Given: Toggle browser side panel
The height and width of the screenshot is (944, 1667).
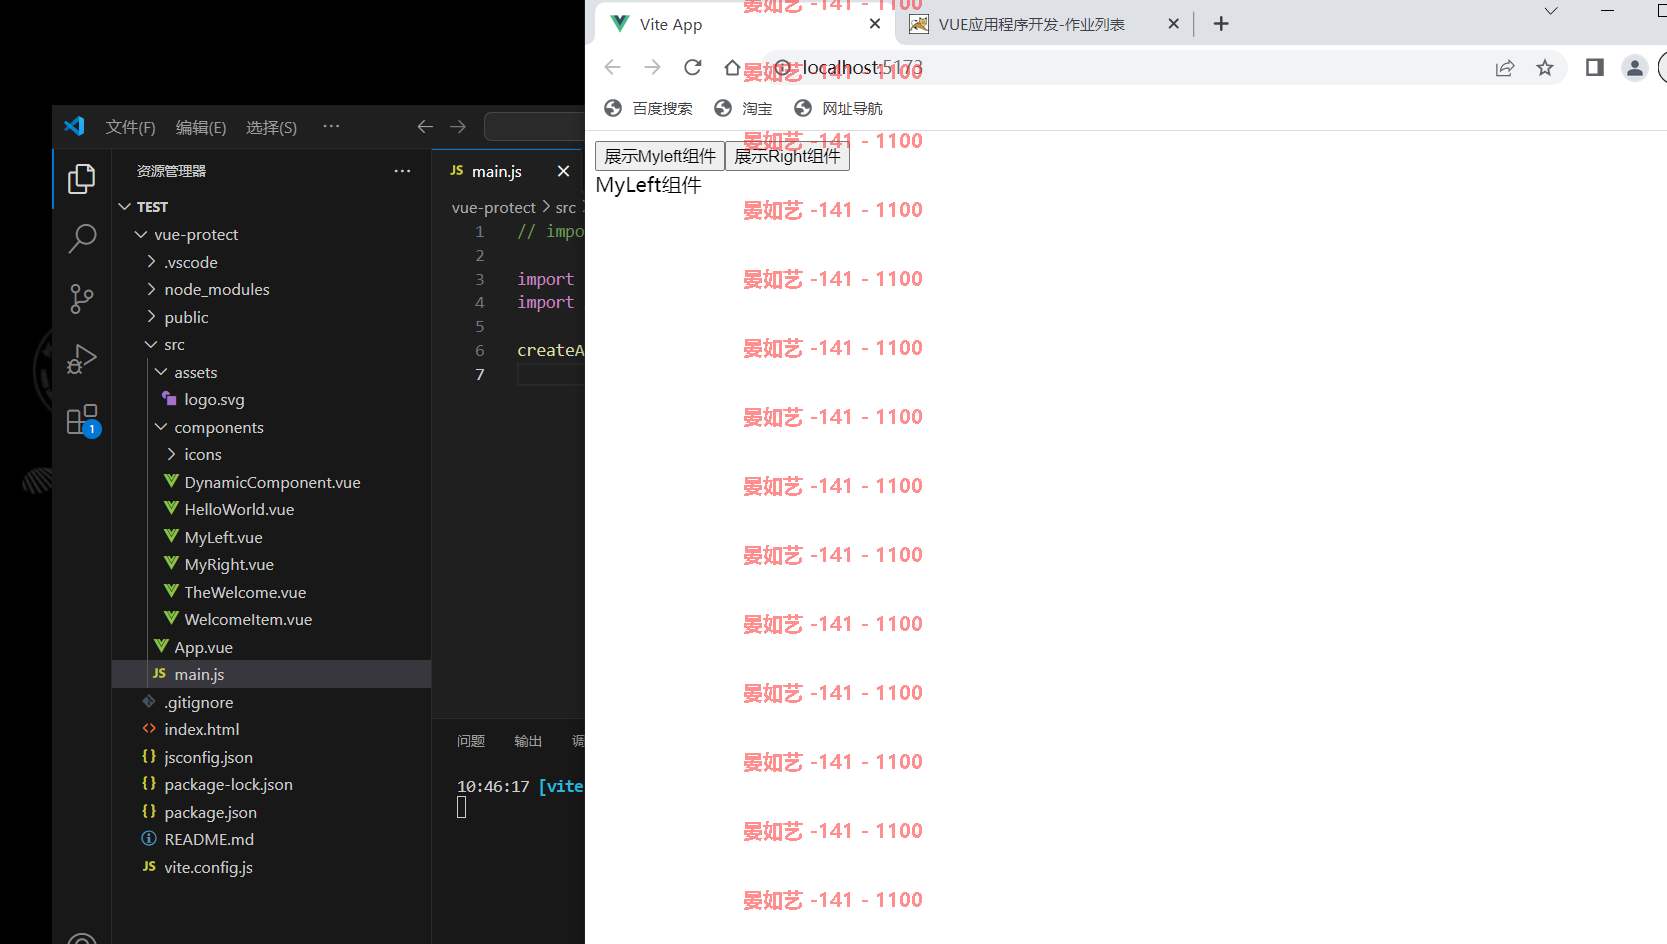Looking at the screenshot, I should [1595, 67].
